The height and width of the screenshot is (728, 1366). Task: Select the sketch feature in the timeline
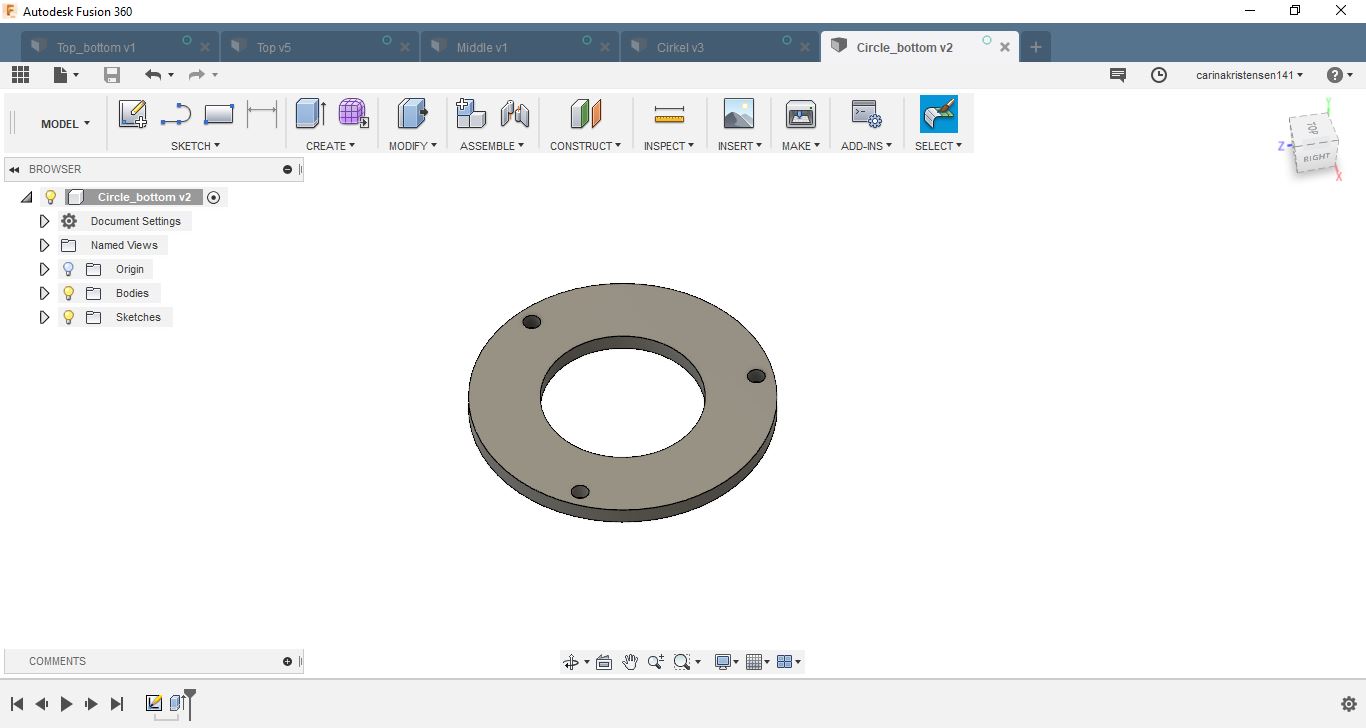pos(154,703)
